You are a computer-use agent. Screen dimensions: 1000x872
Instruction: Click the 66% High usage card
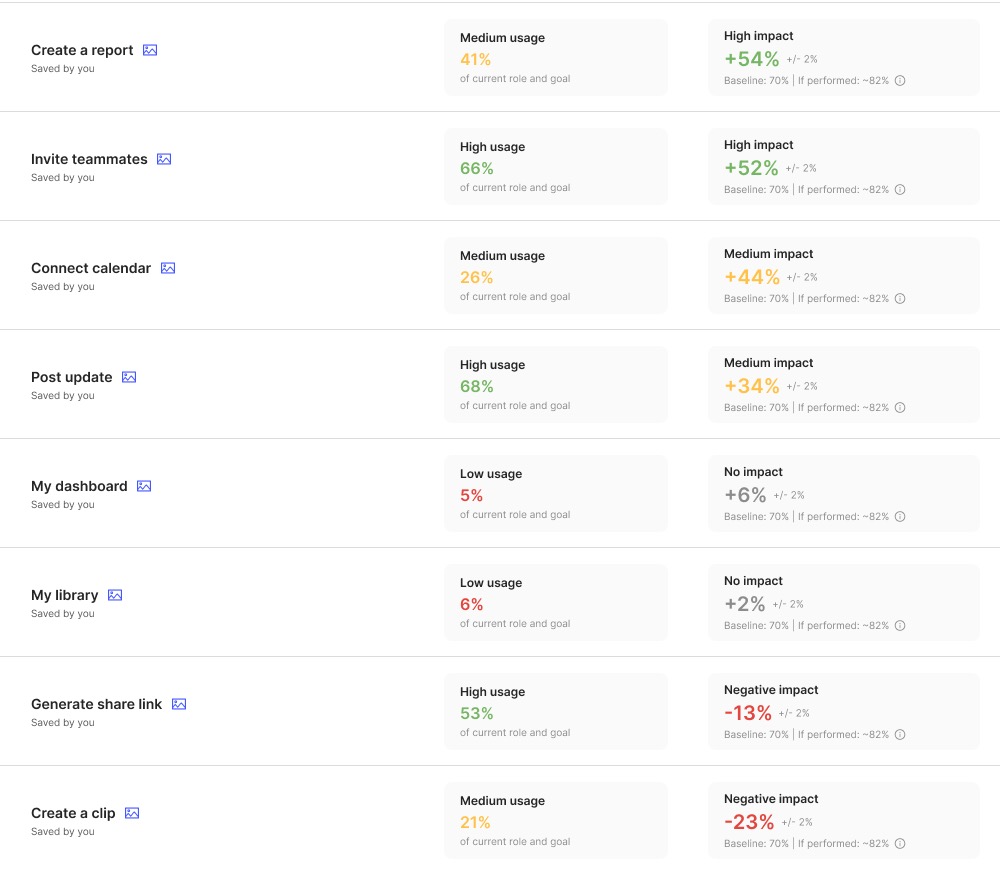coord(556,167)
